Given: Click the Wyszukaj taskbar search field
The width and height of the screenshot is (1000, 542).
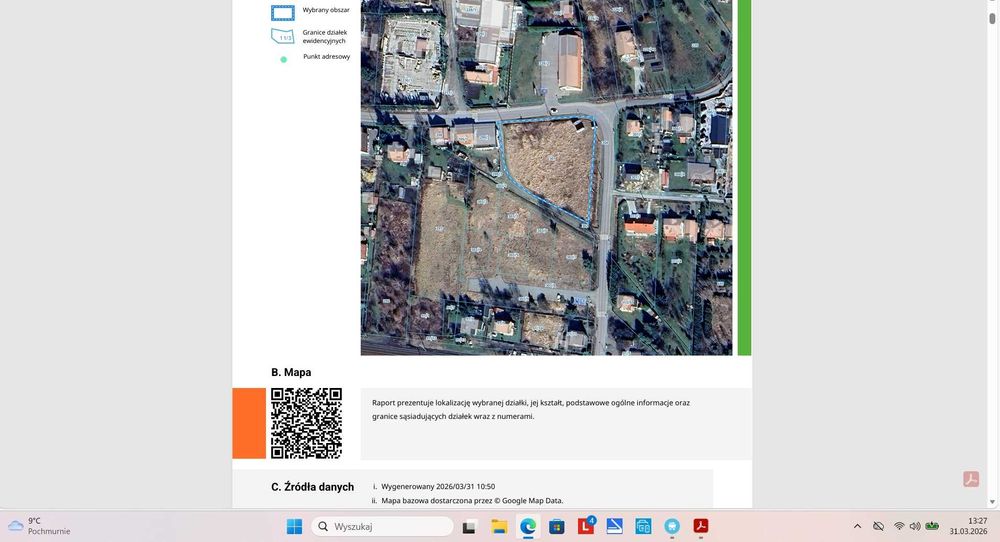Looking at the screenshot, I should [x=383, y=526].
